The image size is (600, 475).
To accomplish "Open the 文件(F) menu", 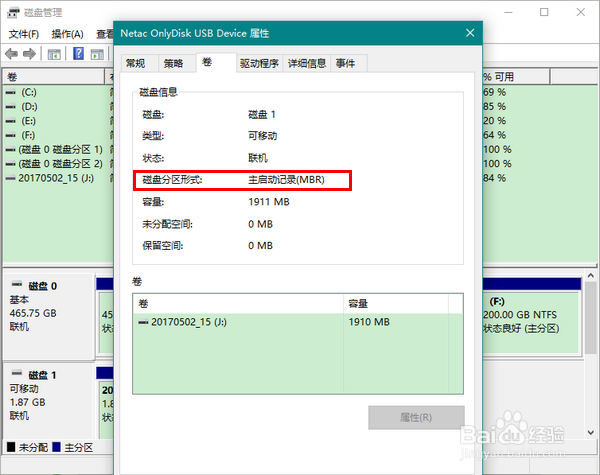I will (24, 34).
